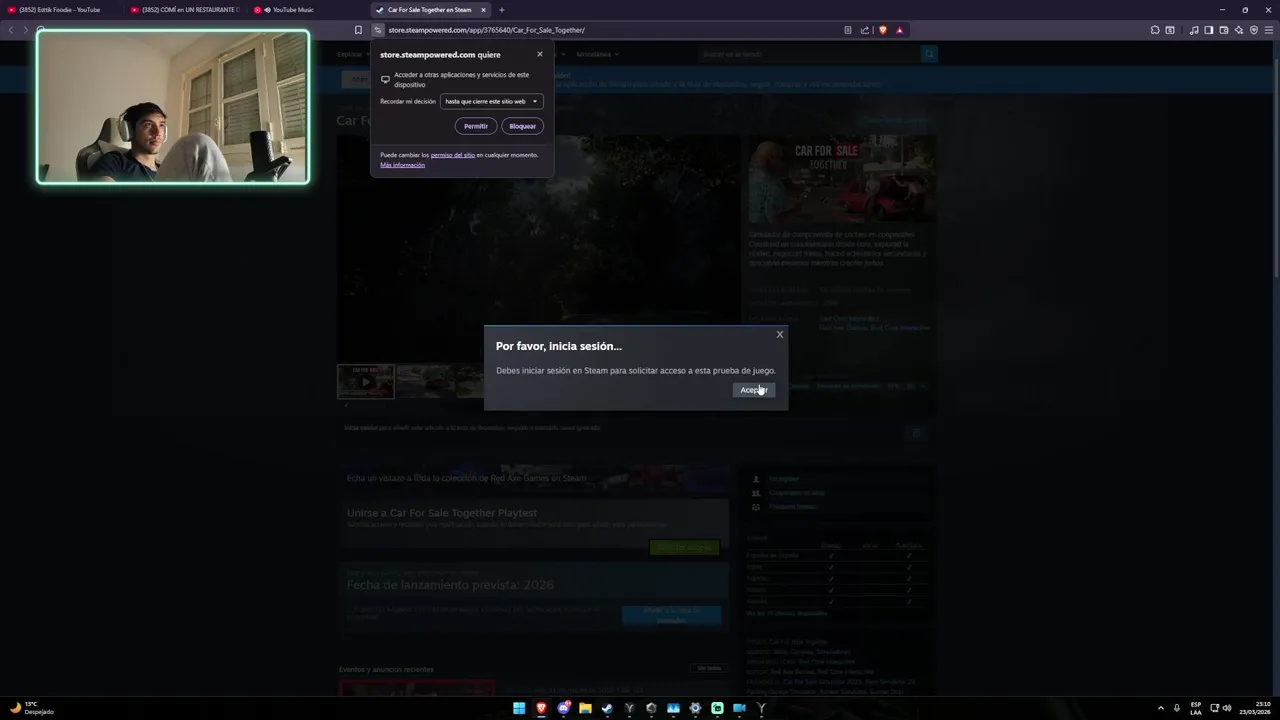Open the weather widget showing Despejado
1280x720 pixels.
pyautogui.click(x=31, y=708)
